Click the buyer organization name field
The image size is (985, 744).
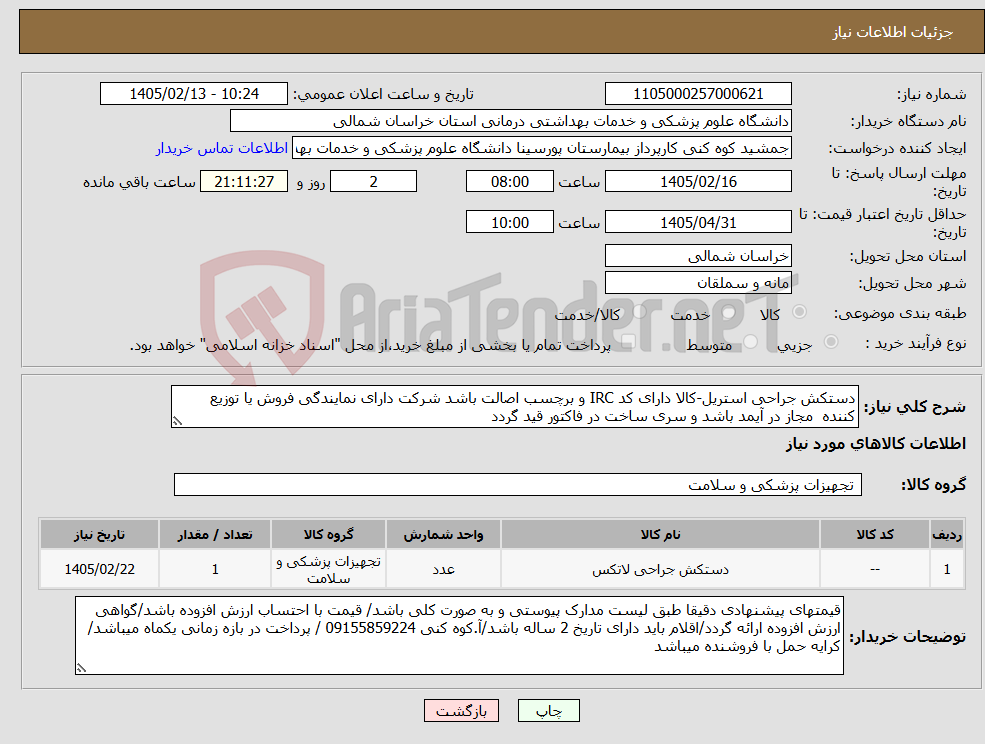[x=511, y=121]
